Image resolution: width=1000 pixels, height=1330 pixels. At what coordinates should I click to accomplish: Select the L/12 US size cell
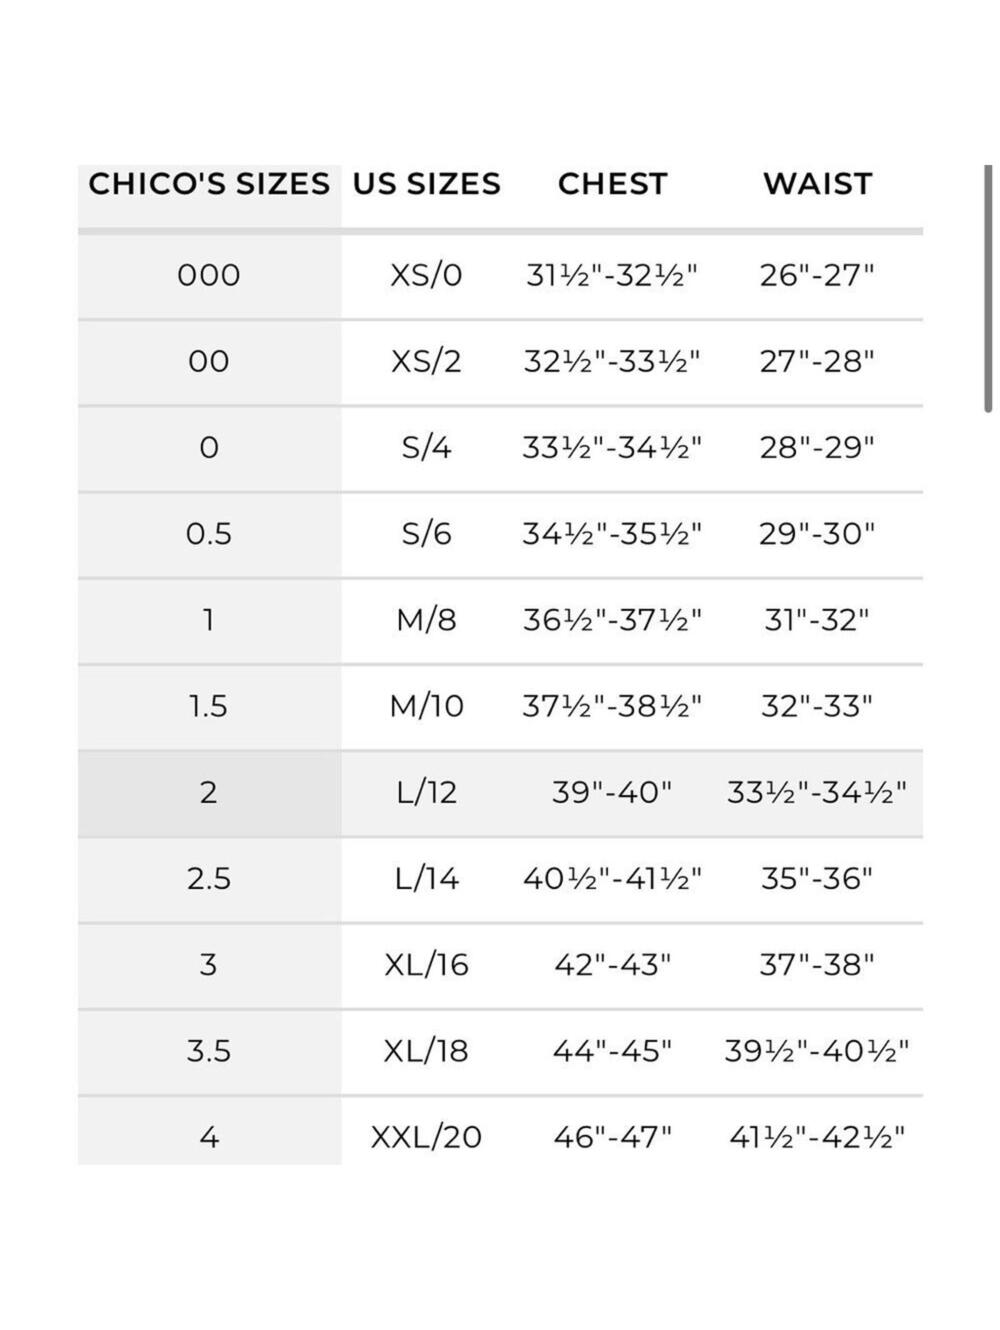coord(427,793)
